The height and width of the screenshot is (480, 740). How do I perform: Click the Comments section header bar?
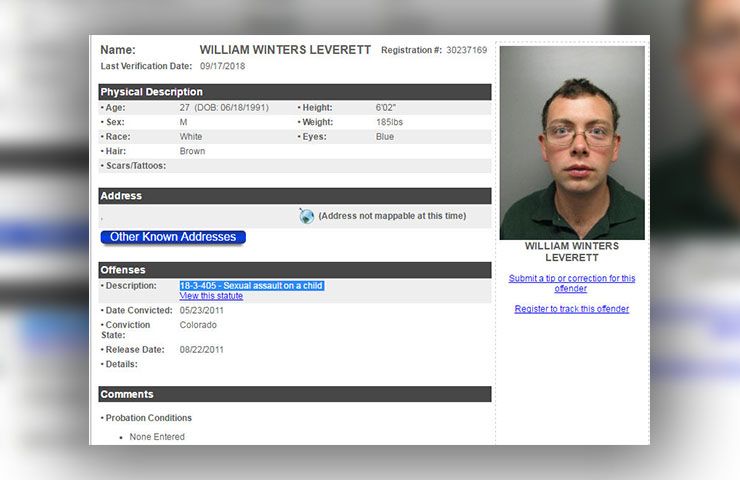pyautogui.click(x=294, y=394)
